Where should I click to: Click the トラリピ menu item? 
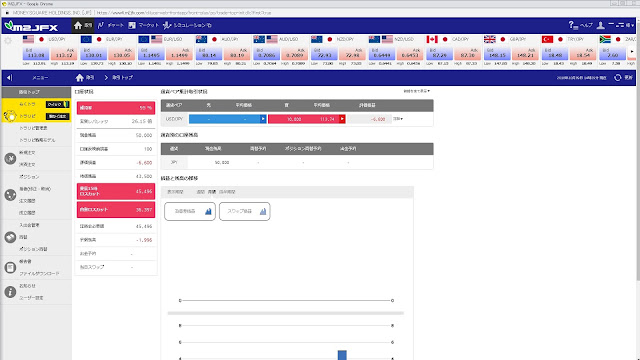pos(27,116)
